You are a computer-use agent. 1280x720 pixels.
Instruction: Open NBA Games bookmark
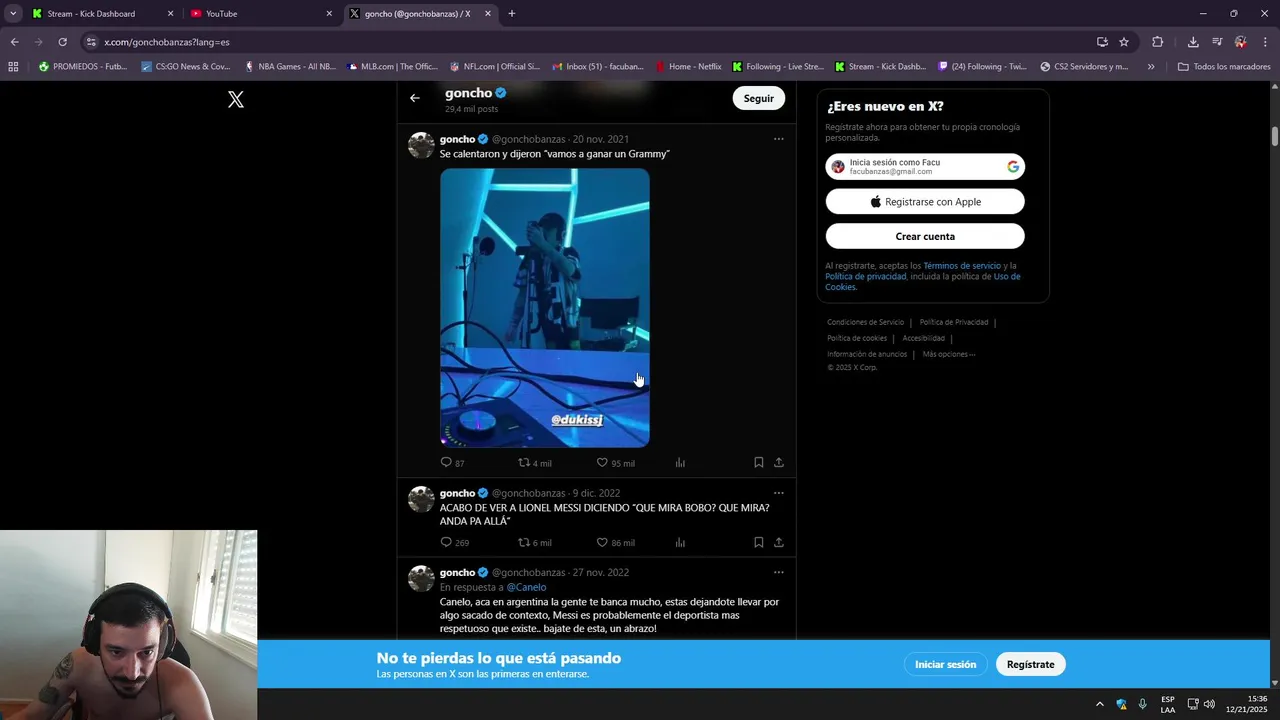tap(290, 67)
